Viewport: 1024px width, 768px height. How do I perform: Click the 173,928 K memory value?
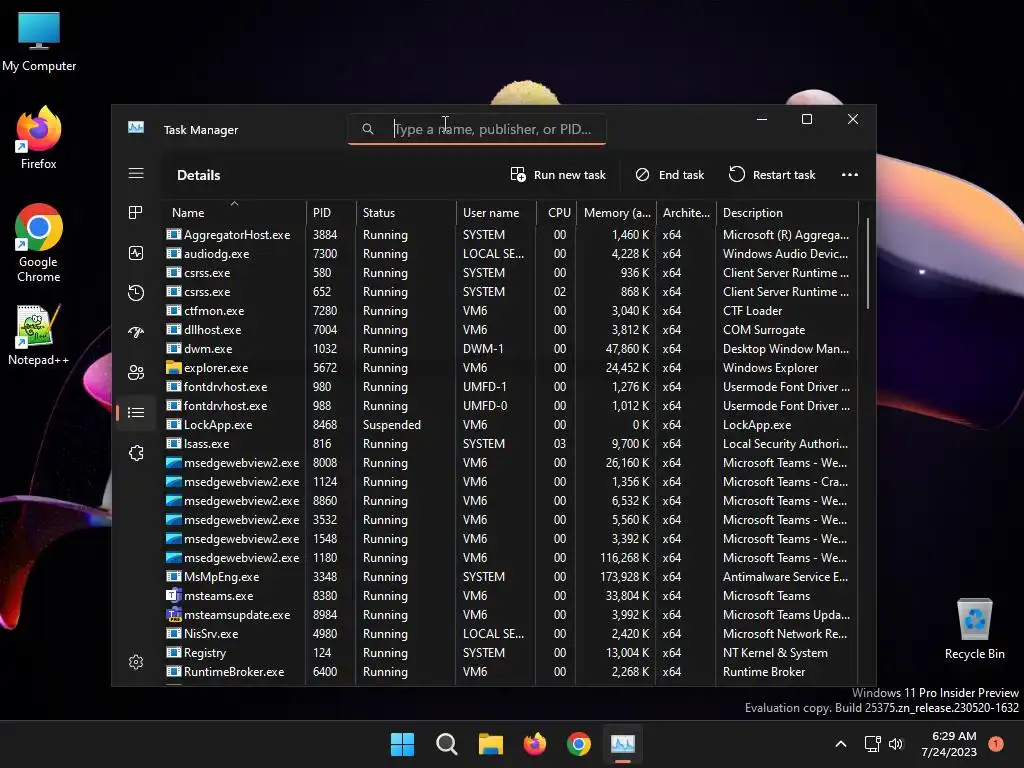tap(624, 577)
